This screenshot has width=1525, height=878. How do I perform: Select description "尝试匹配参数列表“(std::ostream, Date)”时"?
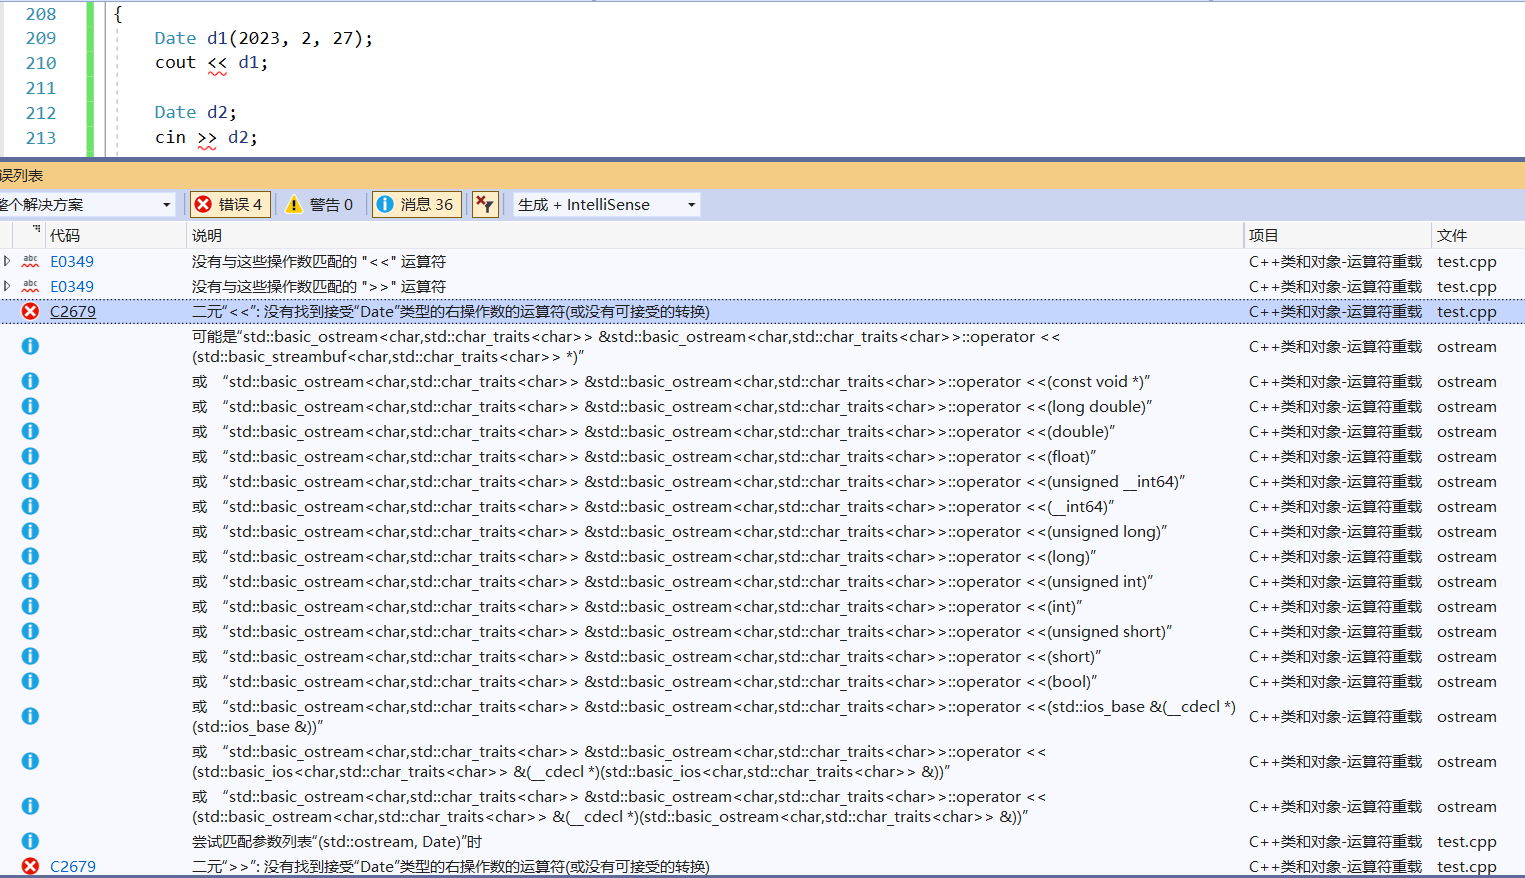tap(337, 842)
